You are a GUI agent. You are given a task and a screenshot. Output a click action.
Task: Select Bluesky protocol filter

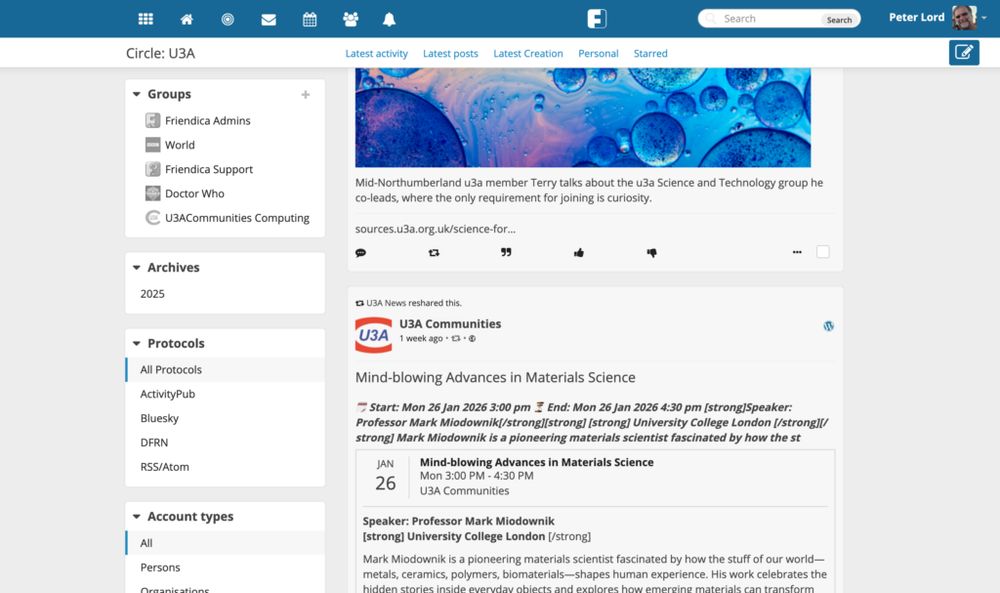tap(225, 418)
